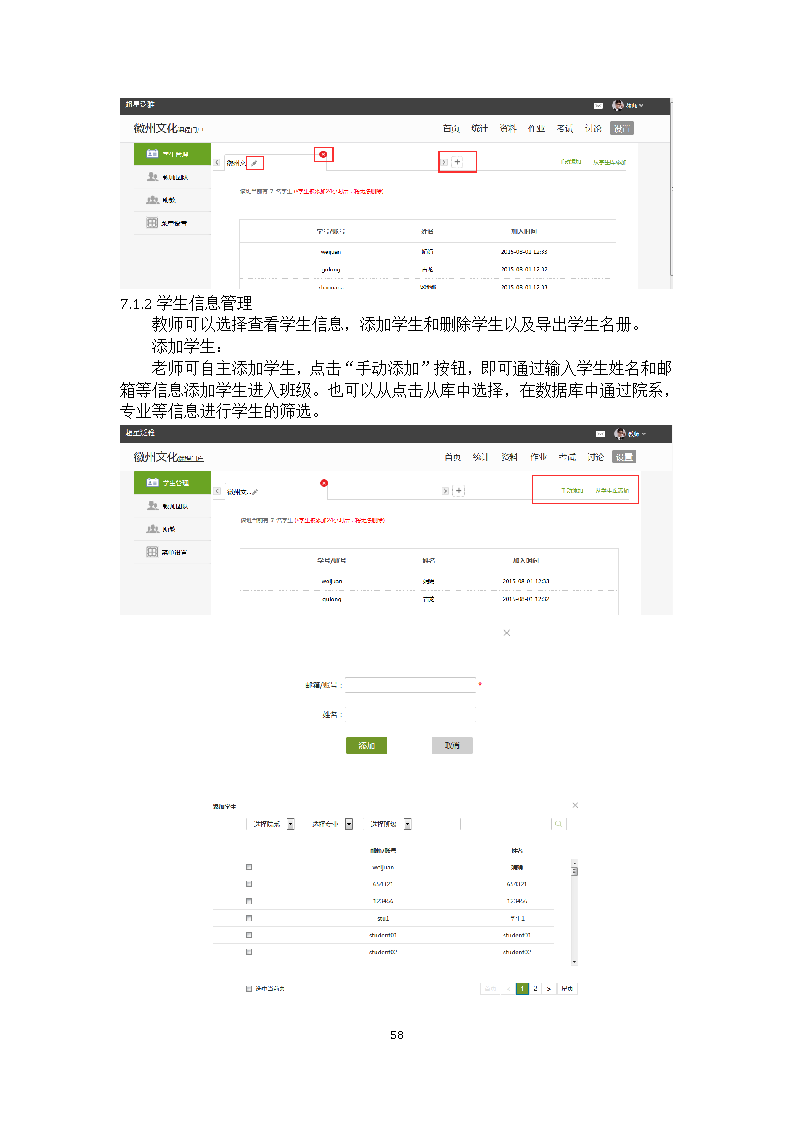Image resolution: width=793 pixels, height=1122 pixels.
Task: Open 考试 tab in second screenshot
Action: 568,457
